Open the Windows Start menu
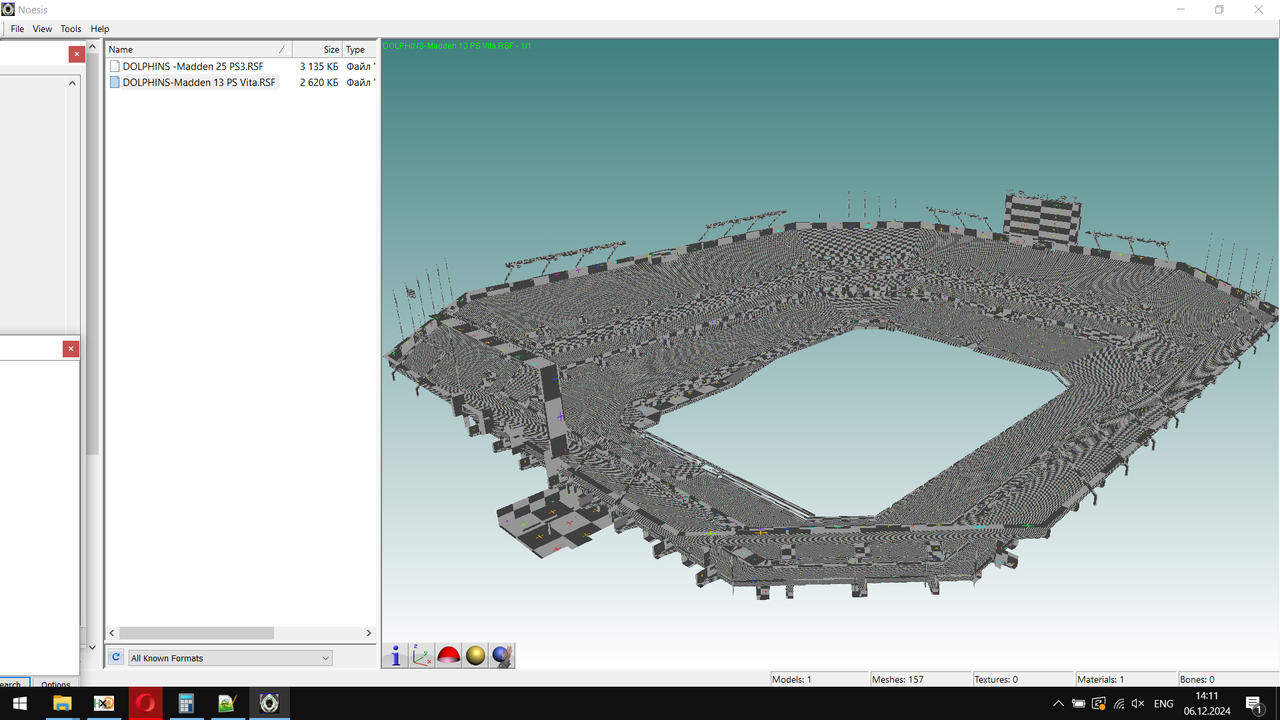The image size is (1280, 720). tap(19, 704)
